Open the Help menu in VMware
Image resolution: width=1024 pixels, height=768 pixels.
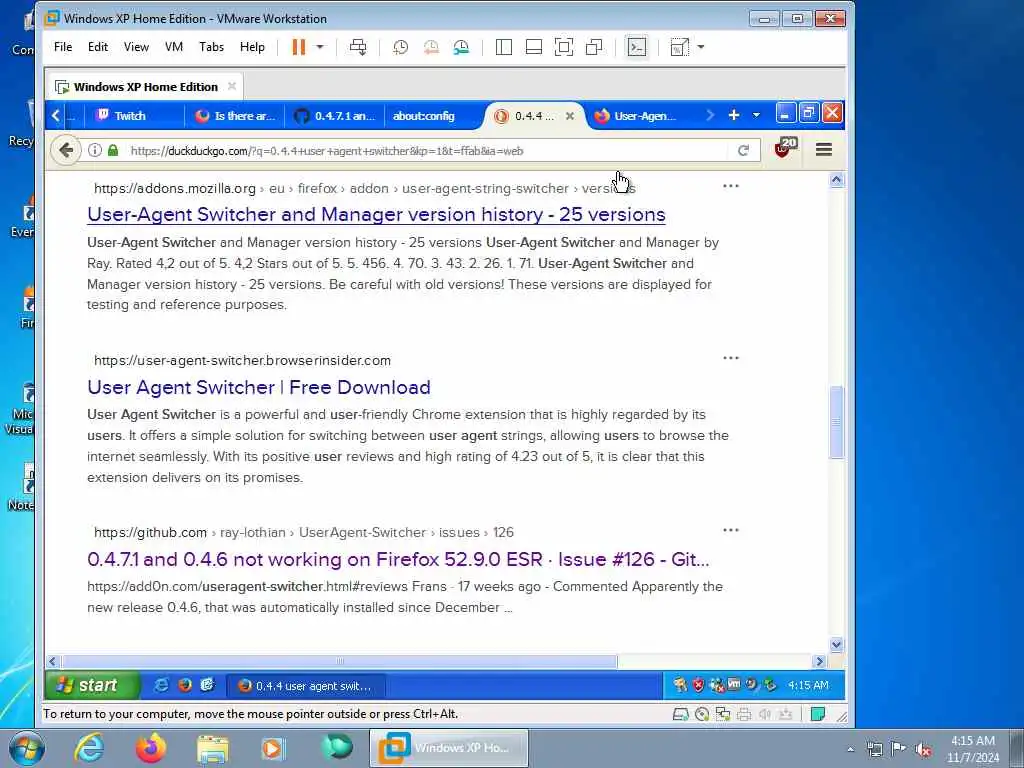click(252, 47)
